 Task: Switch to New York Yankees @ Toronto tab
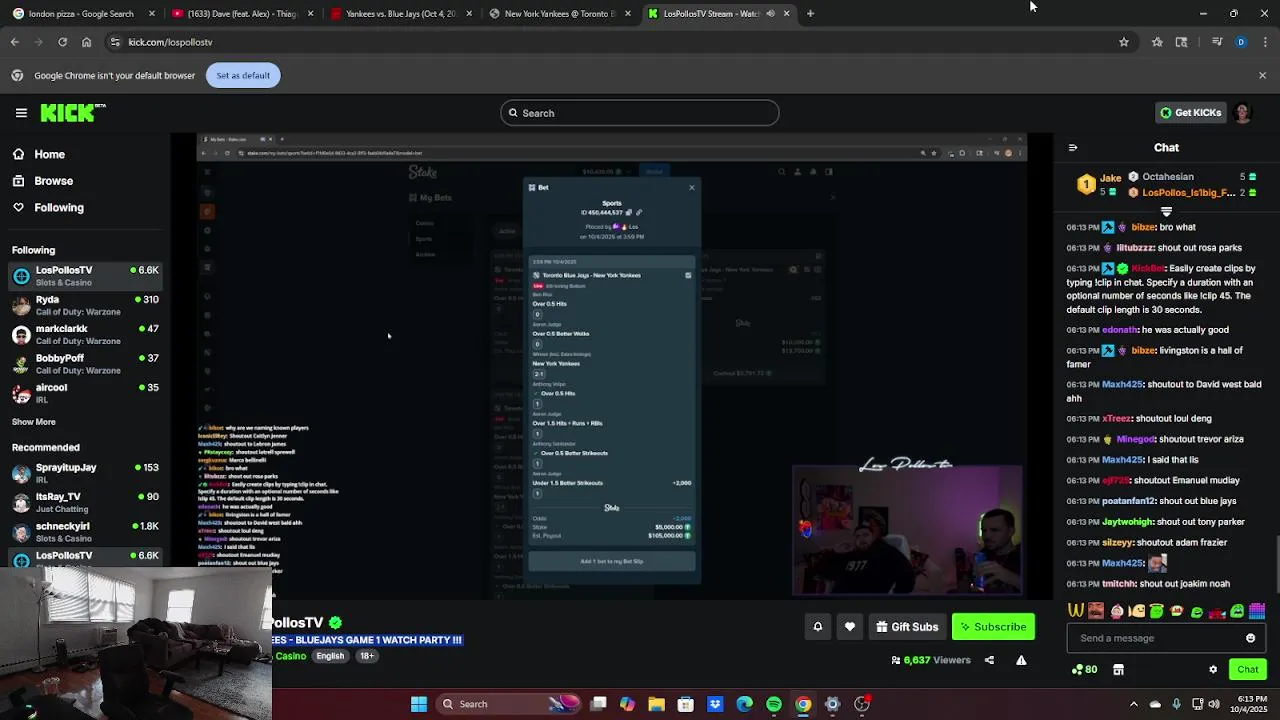560,14
